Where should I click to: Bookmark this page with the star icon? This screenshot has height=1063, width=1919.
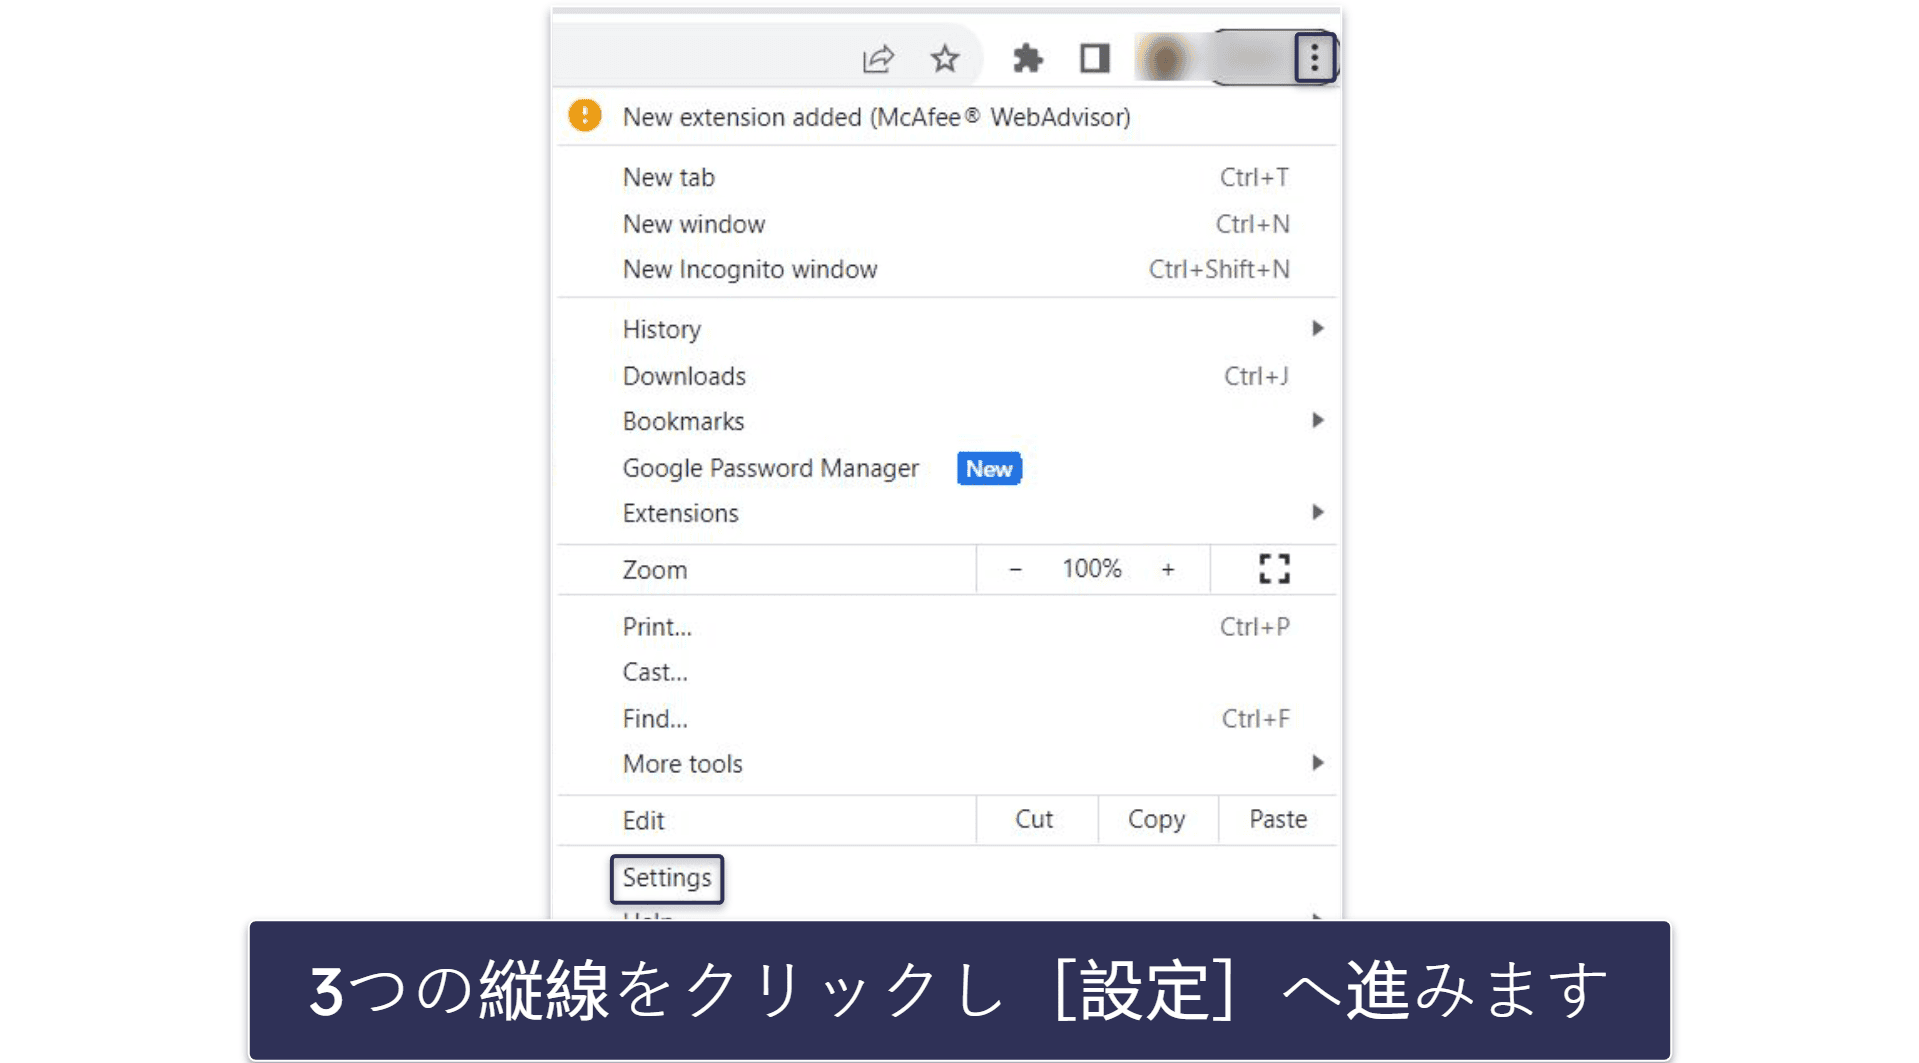point(944,59)
